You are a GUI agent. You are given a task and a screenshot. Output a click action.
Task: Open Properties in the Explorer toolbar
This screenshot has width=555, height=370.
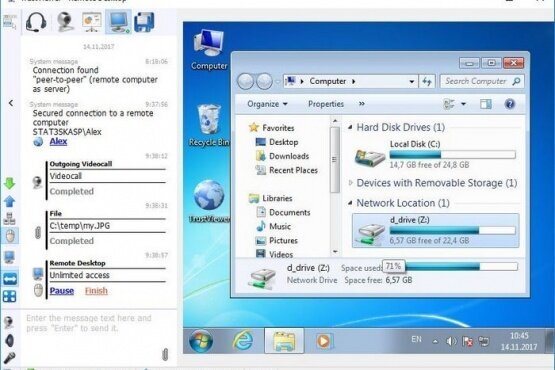click(326, 104)
